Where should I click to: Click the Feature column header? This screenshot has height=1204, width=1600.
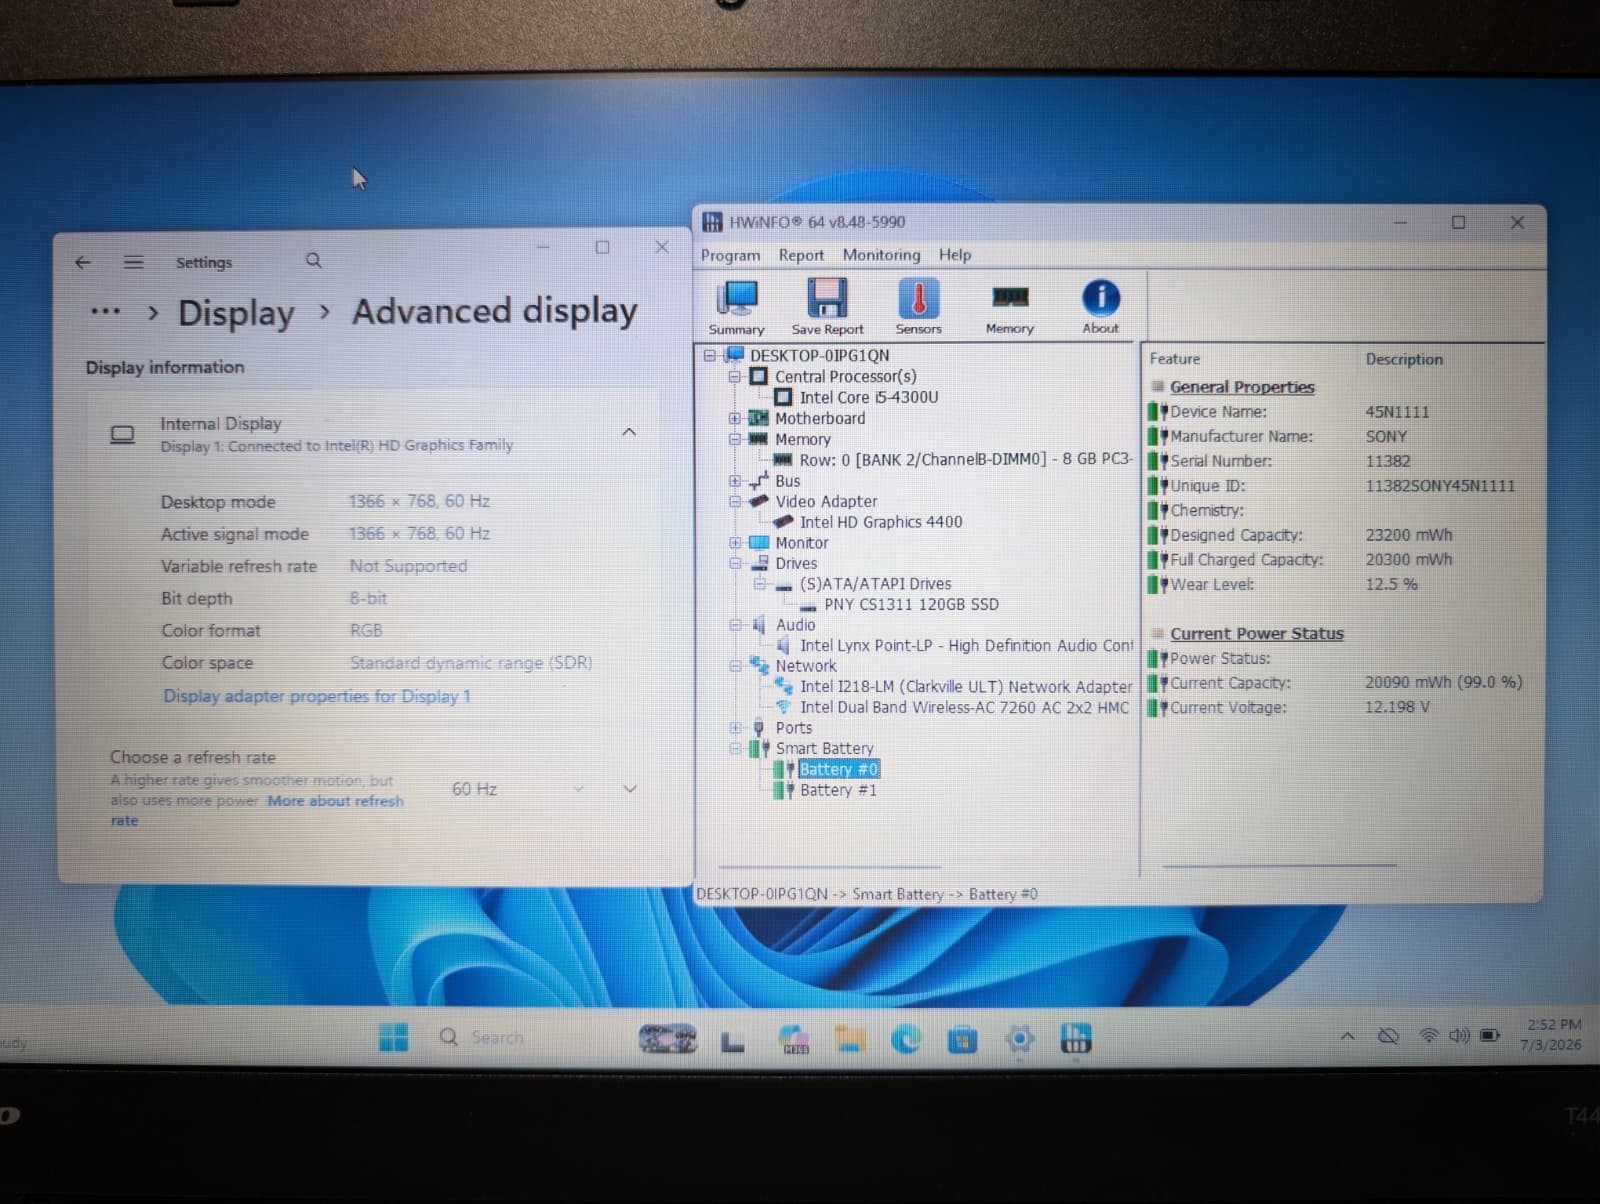[x=1174, y=359]
